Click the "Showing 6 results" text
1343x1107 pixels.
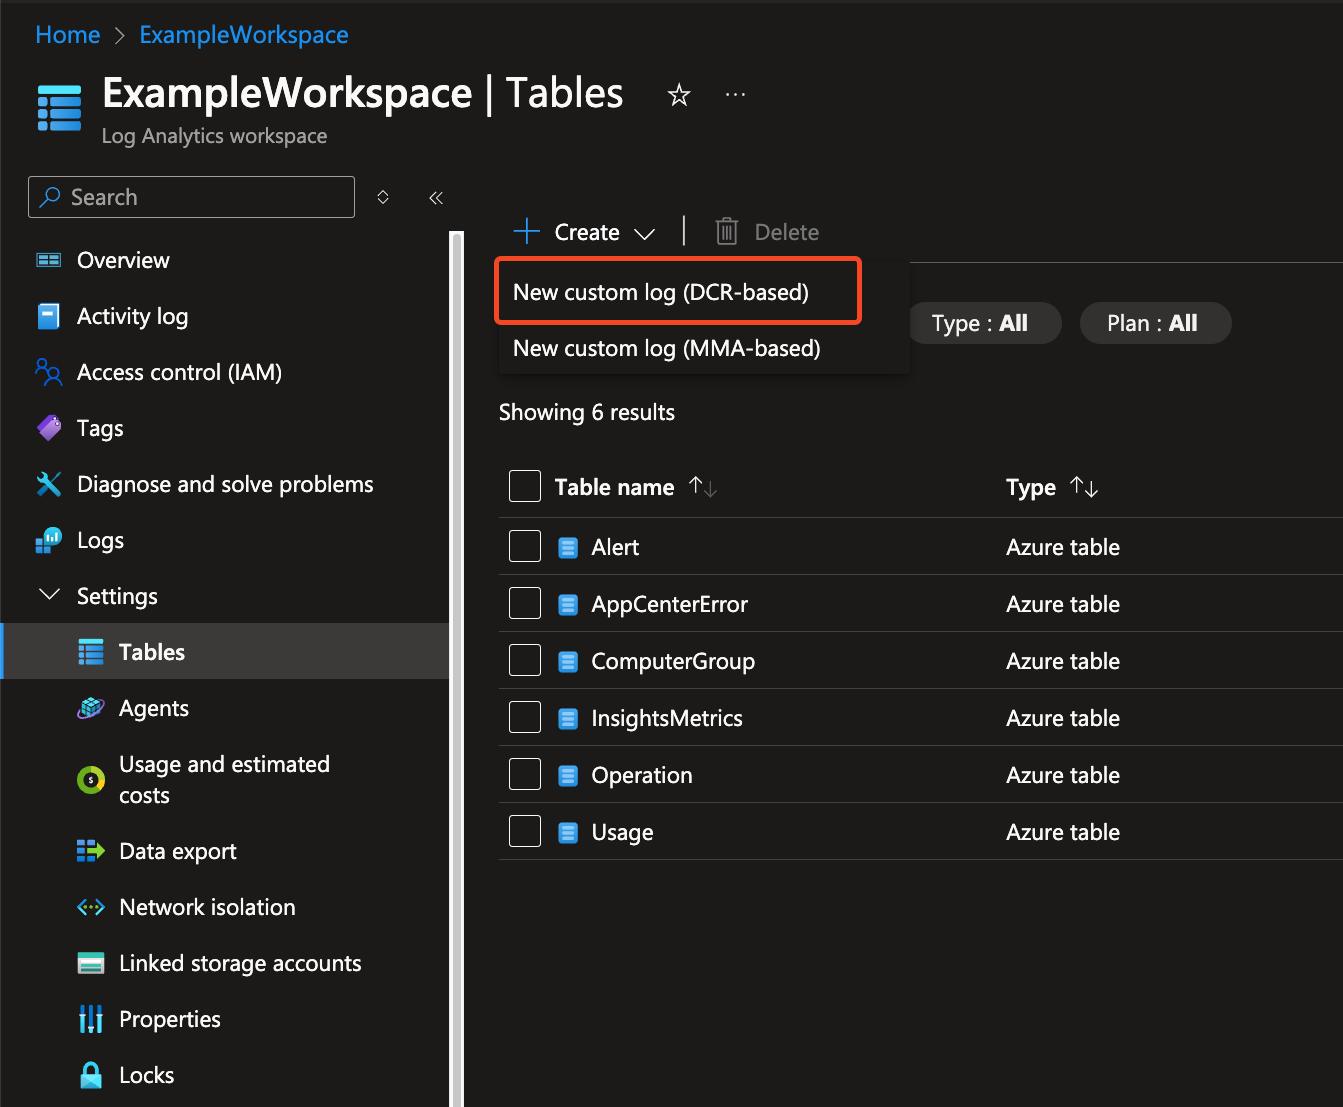point(587,412)
